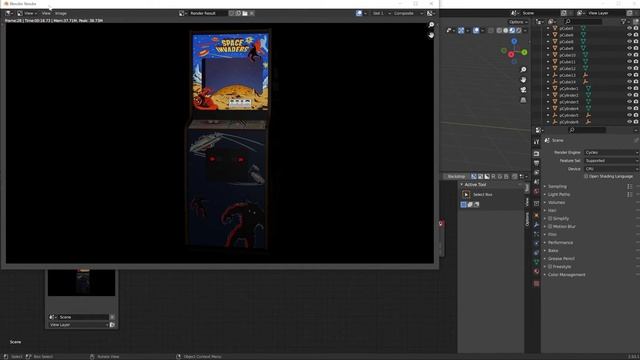
Task: Open the Render properties tab icon
Action: pos(536,154)
